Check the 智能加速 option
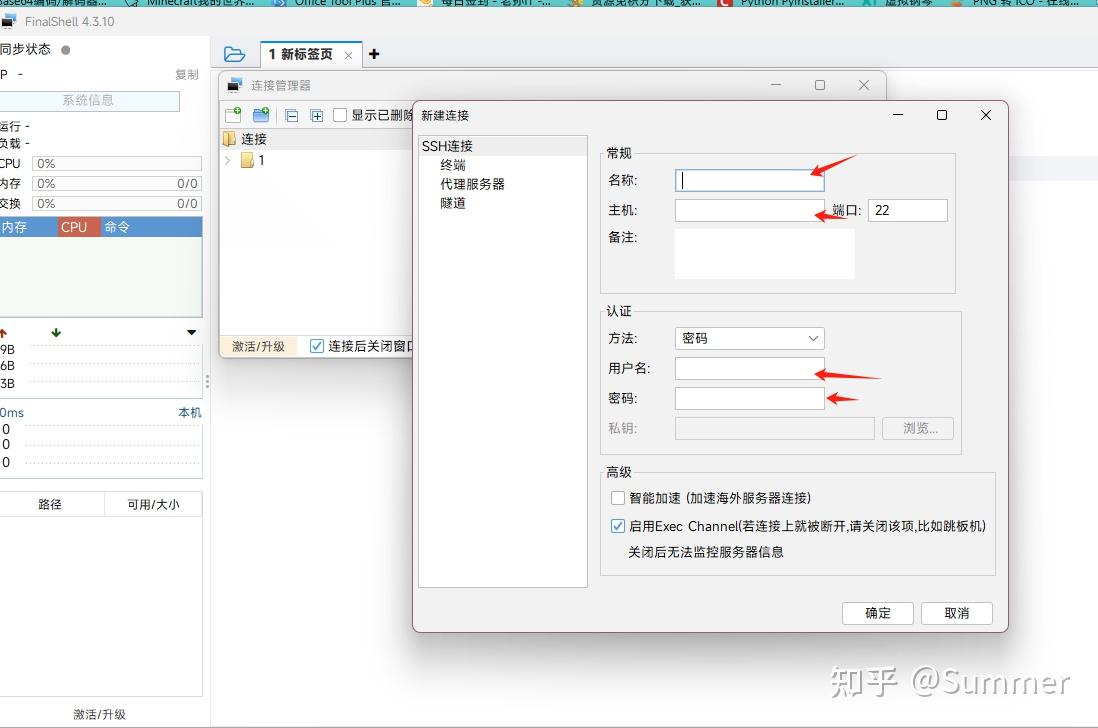This screenshot has width=1098, height=728. pos(618,497)
